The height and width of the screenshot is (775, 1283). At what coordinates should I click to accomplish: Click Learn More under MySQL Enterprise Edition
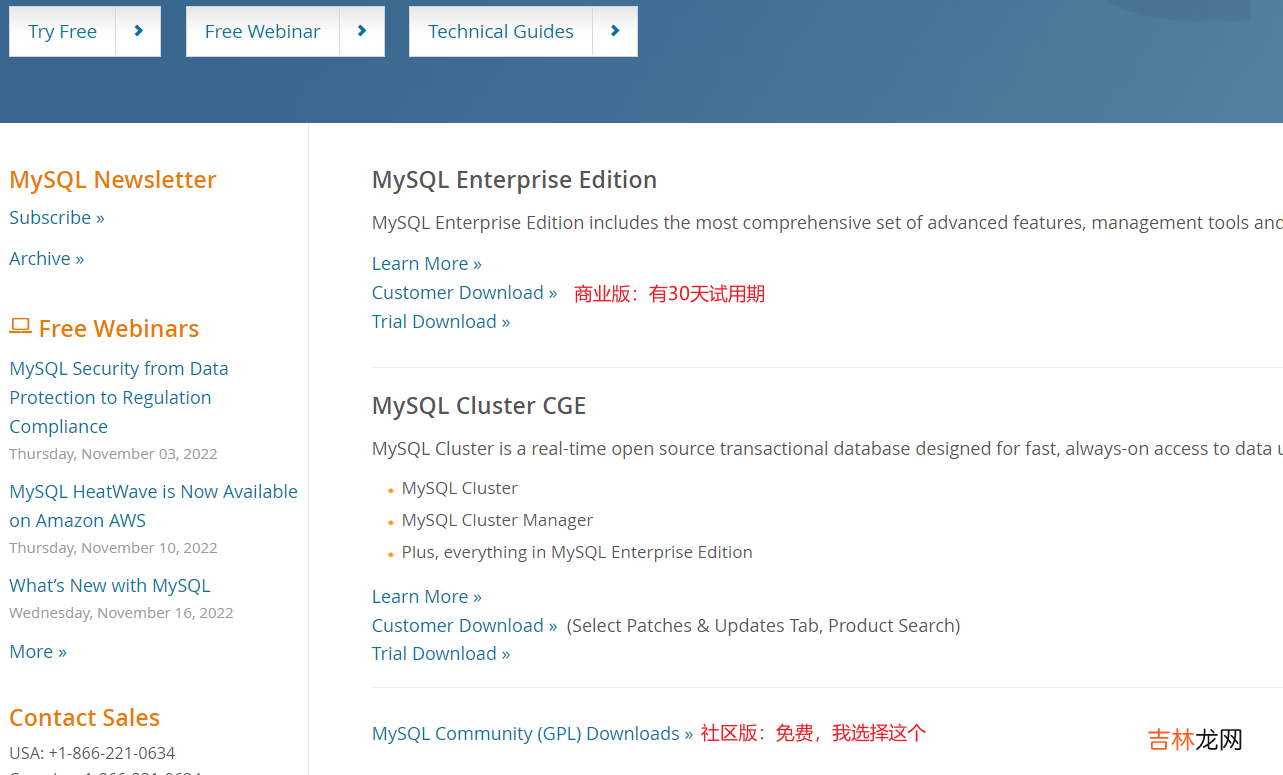pos(427,263)
